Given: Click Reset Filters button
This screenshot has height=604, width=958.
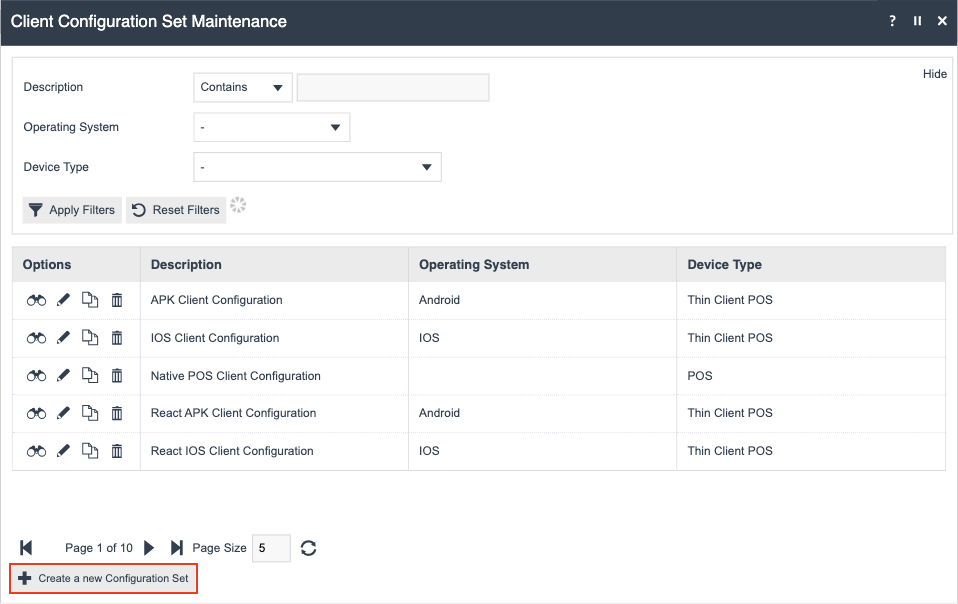Looking at the screenshot, I should point(176,210).
